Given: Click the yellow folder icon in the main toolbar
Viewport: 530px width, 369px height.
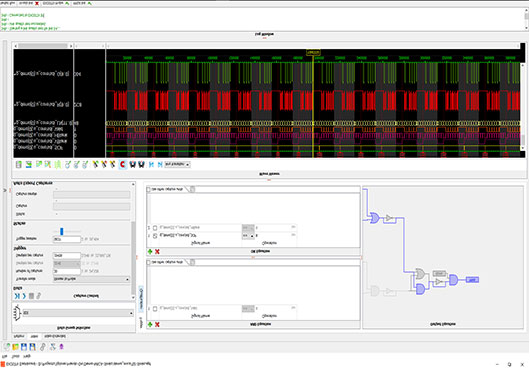Looking at the screenshot, I should tap(16, 347).
